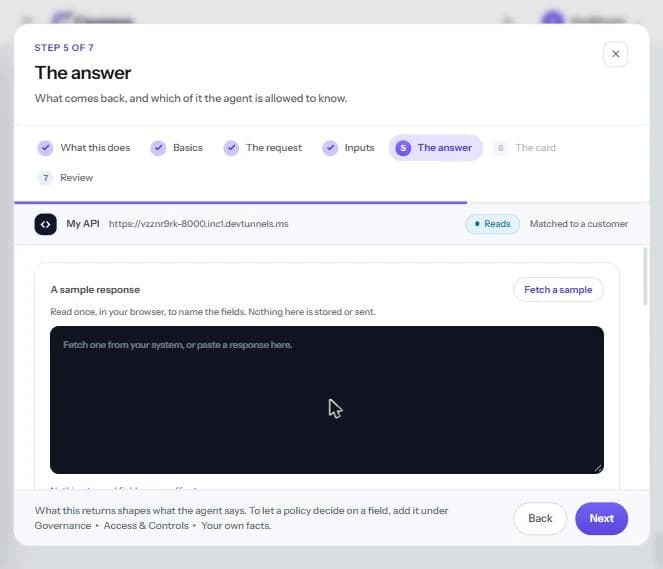Click the step 5 number badge
663x569 pixels.
[x=403, y=148]
